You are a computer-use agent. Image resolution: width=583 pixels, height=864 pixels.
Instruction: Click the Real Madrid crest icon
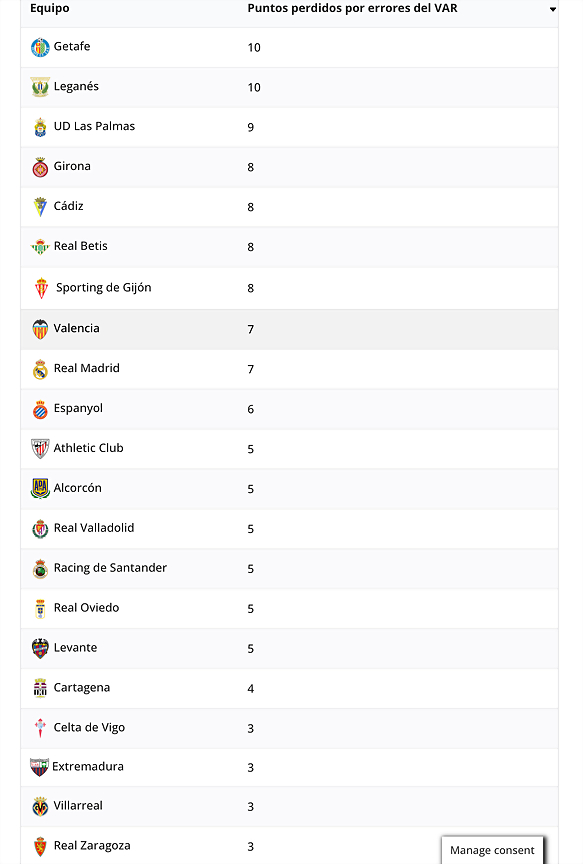tap(40, 369)
